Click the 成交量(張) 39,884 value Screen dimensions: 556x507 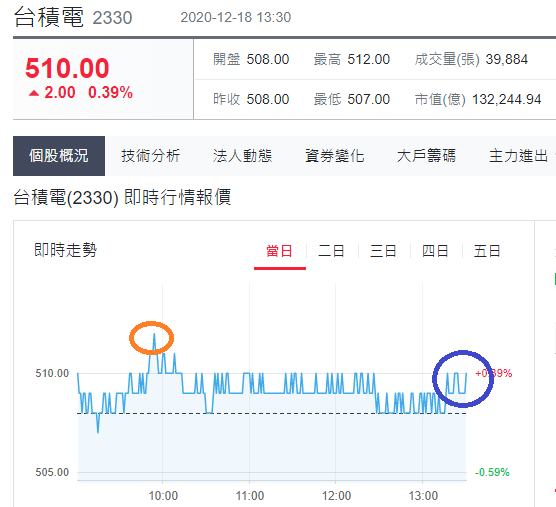coord(507,59)
